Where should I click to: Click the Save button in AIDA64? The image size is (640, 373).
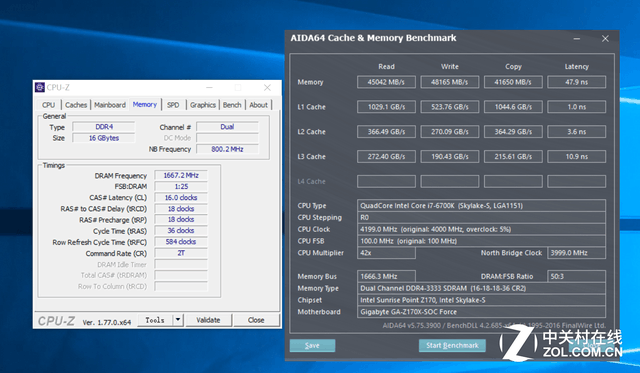(312, 346)
